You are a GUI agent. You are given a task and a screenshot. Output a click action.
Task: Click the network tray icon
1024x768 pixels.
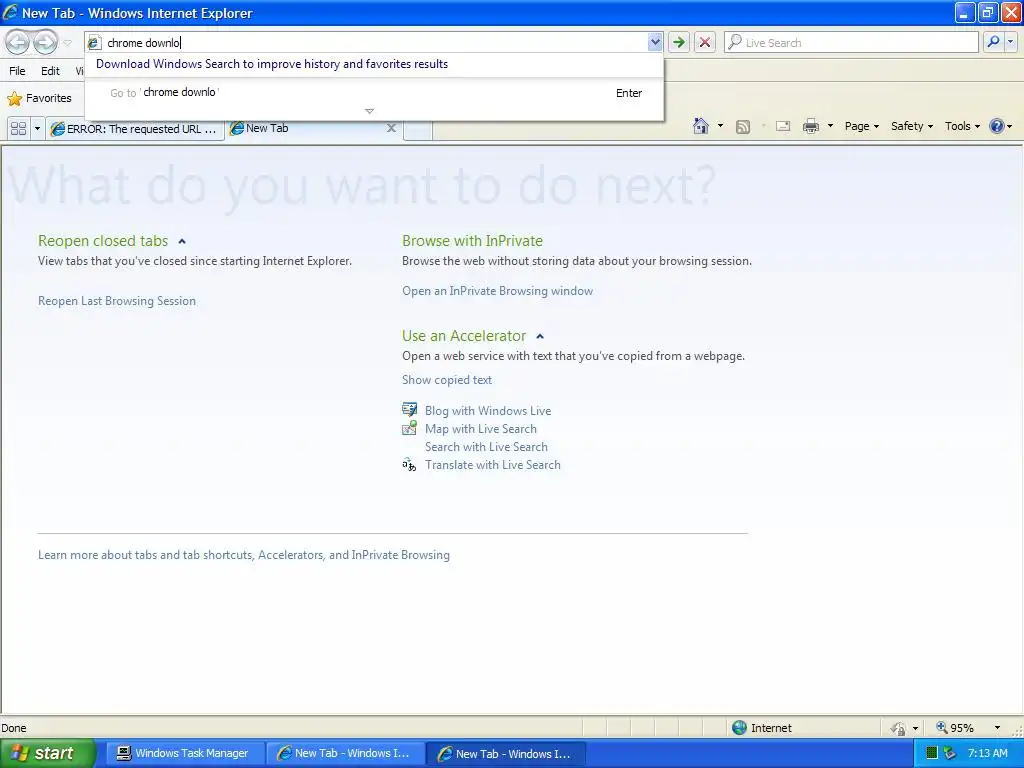coord(949,753)
